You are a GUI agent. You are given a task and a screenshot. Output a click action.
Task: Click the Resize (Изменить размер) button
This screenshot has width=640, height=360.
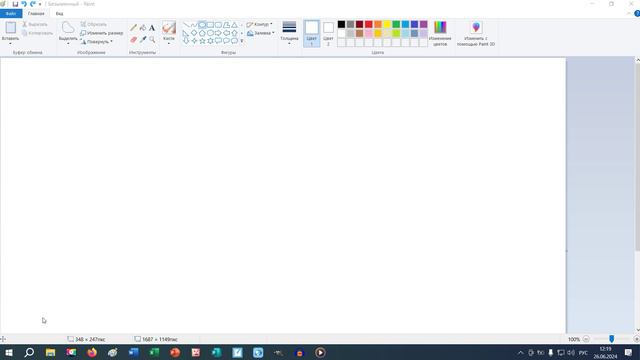coord(102,33)
